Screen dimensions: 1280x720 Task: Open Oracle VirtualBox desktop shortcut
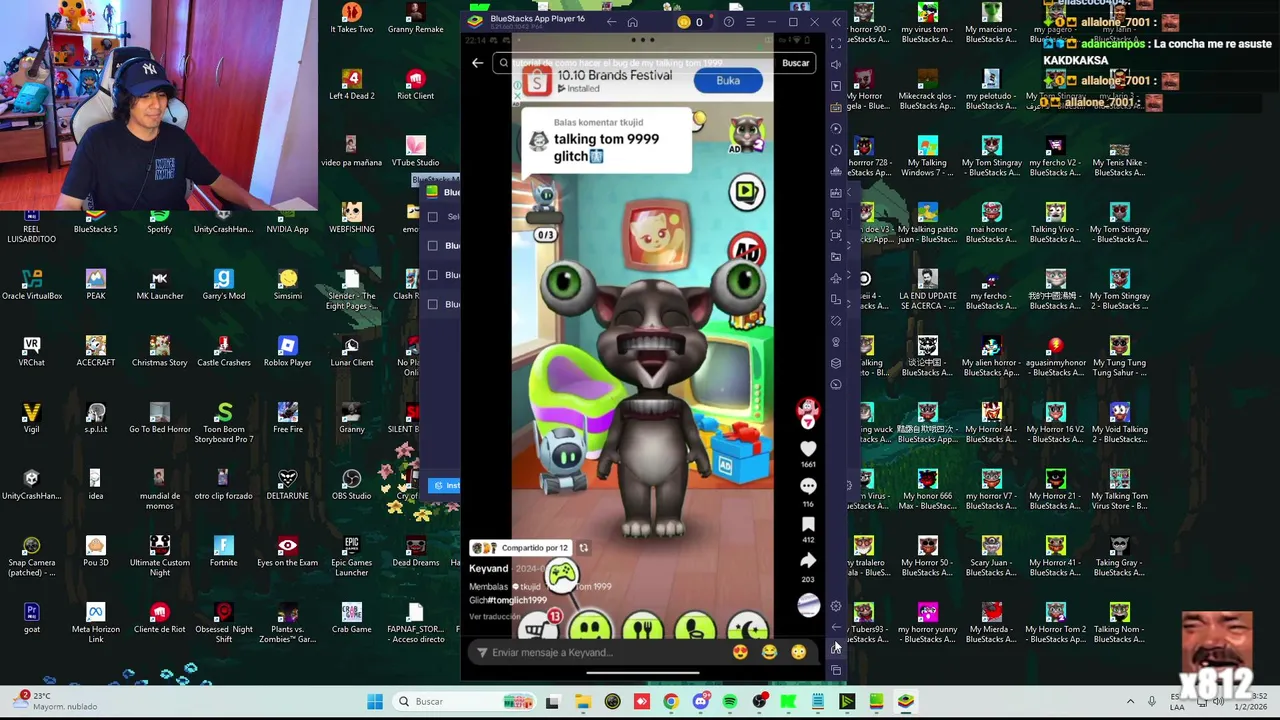[32, 286]
